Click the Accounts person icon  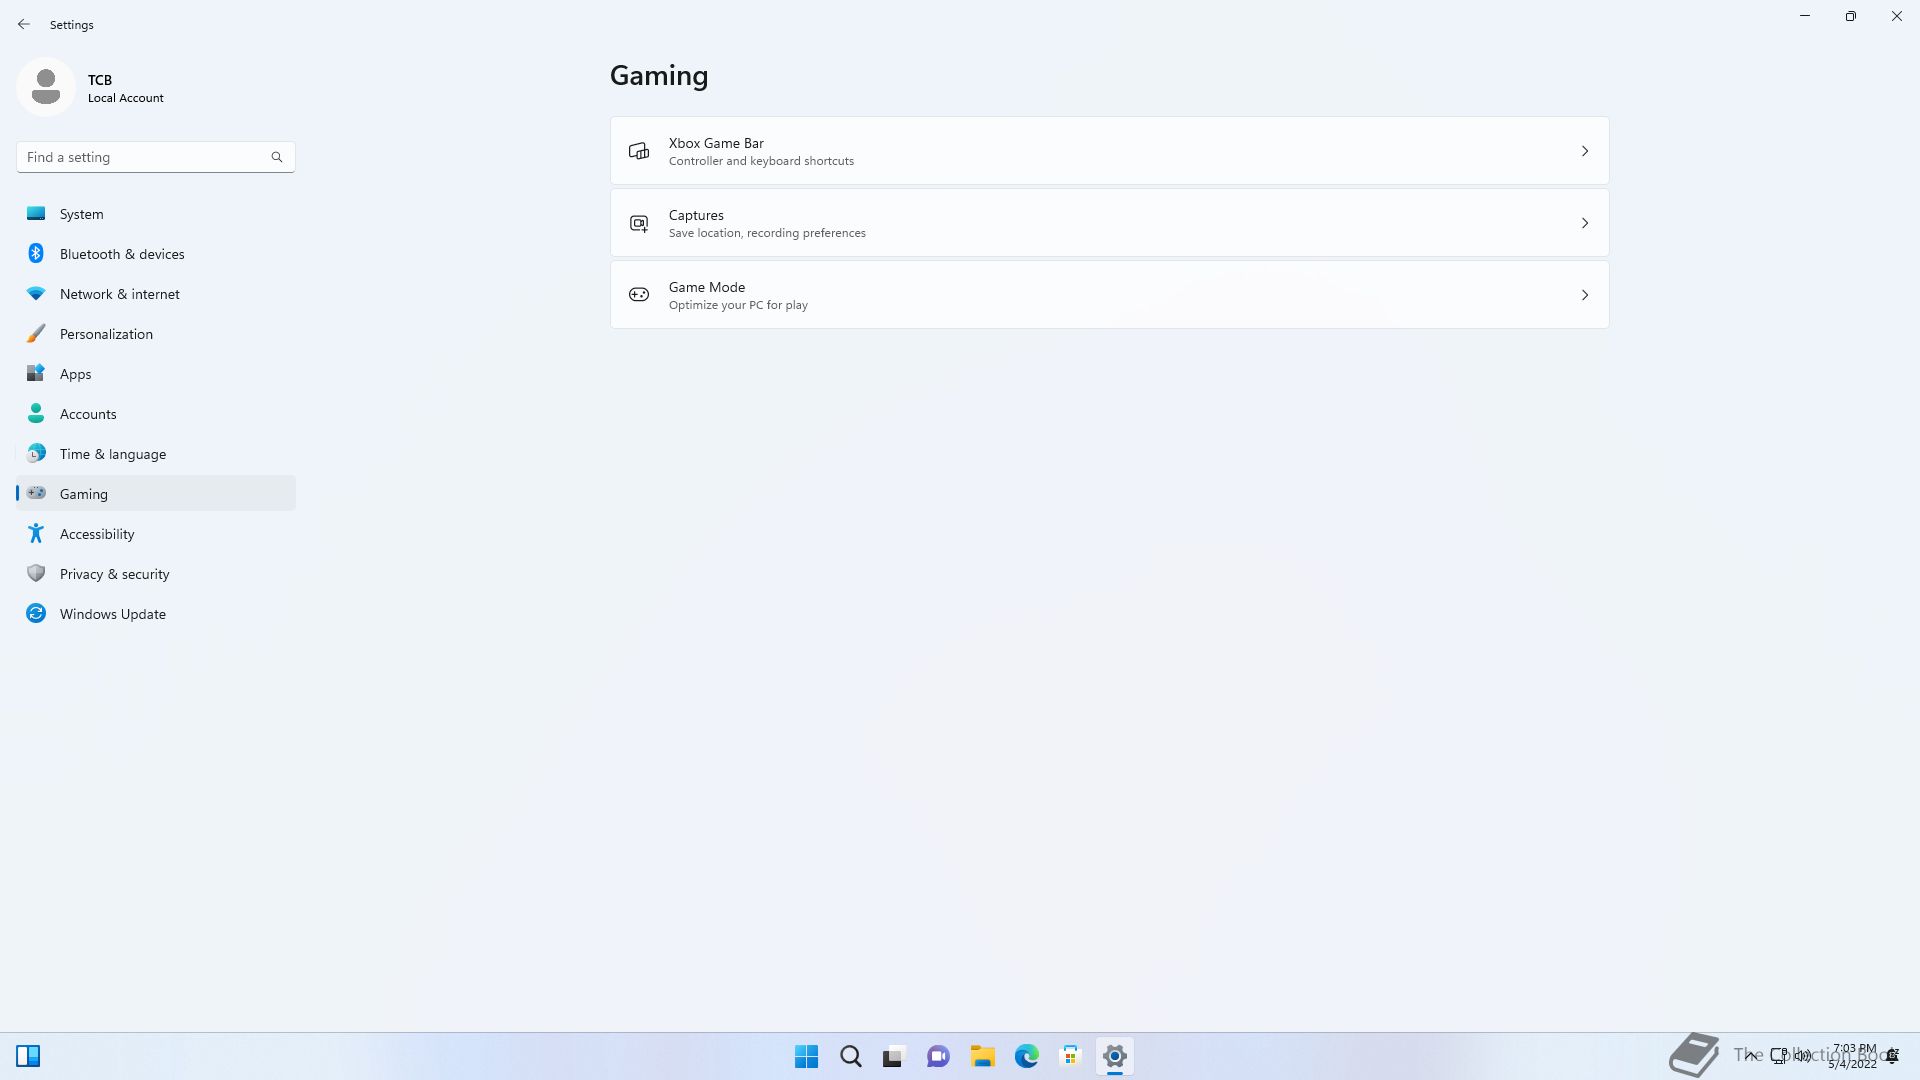pos(36,413)
